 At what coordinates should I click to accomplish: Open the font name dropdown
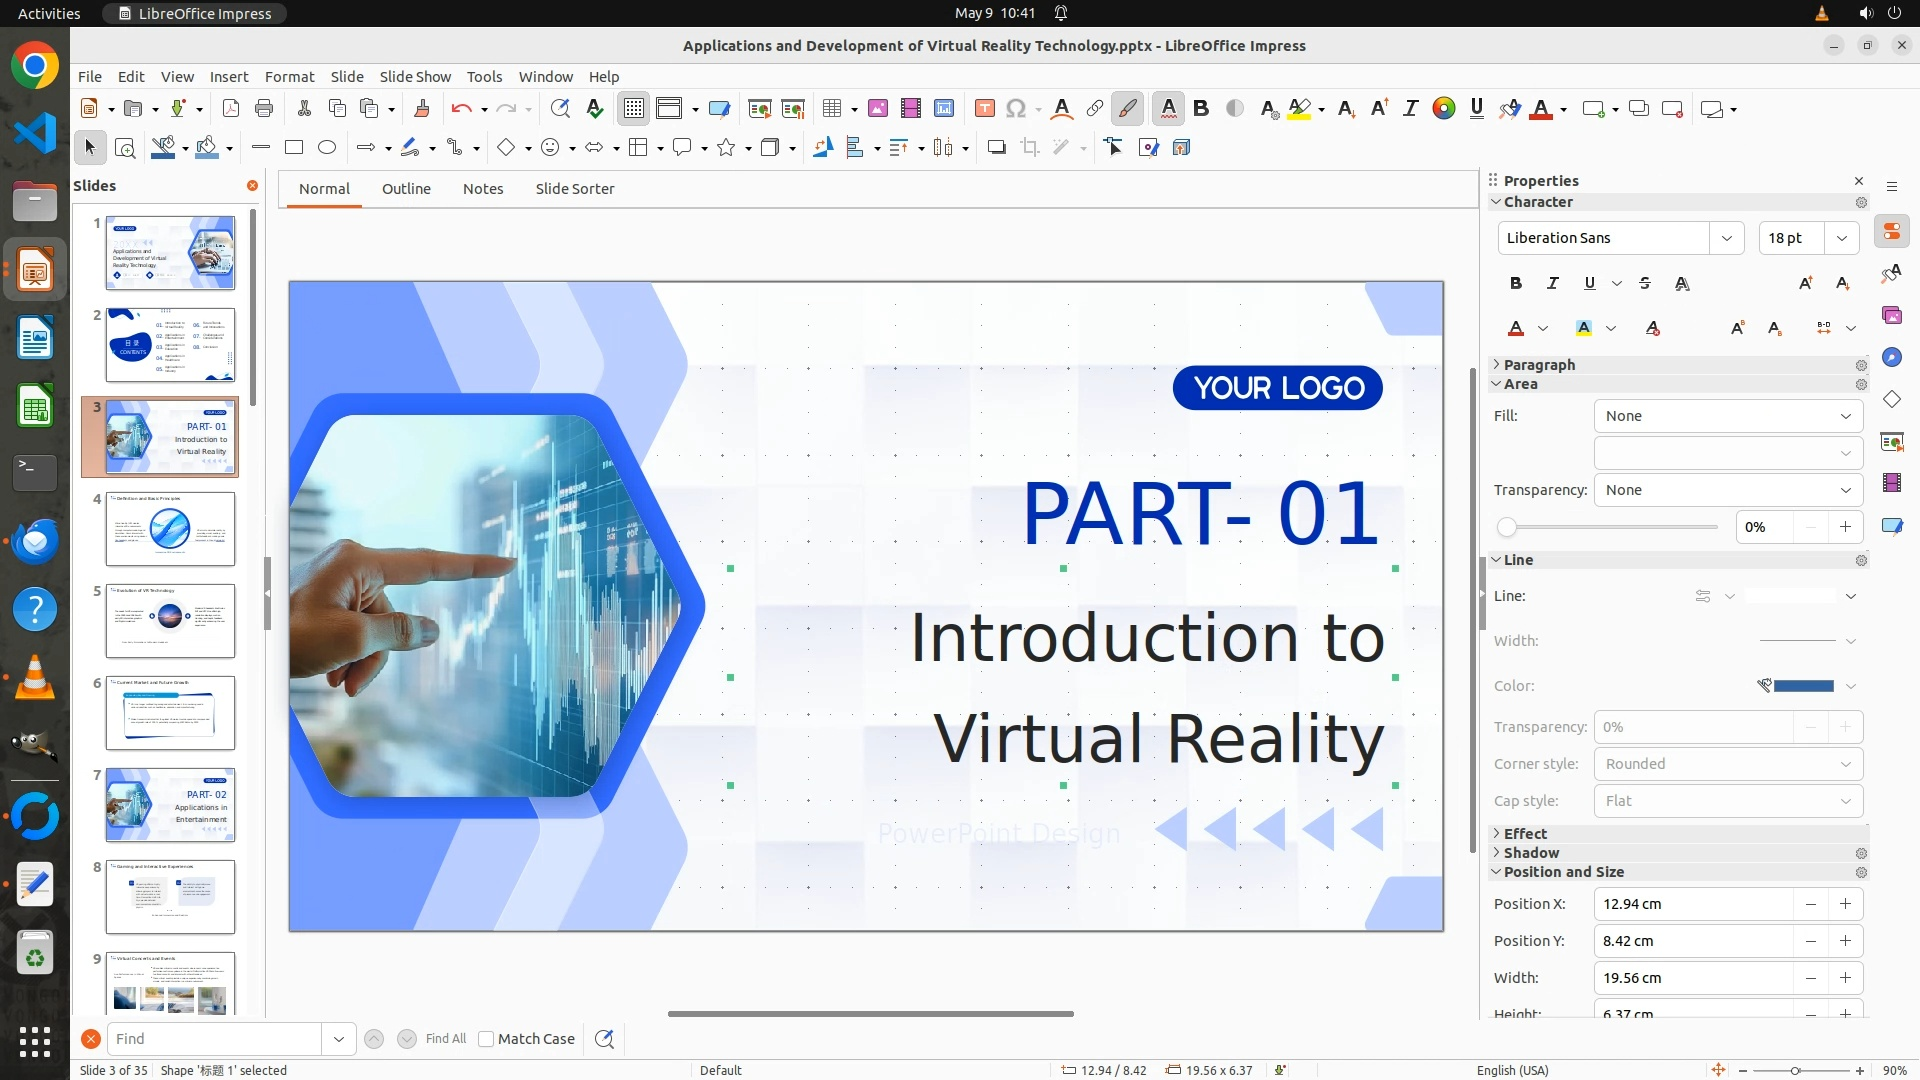pyautogui.click(x=1726, y=238)
